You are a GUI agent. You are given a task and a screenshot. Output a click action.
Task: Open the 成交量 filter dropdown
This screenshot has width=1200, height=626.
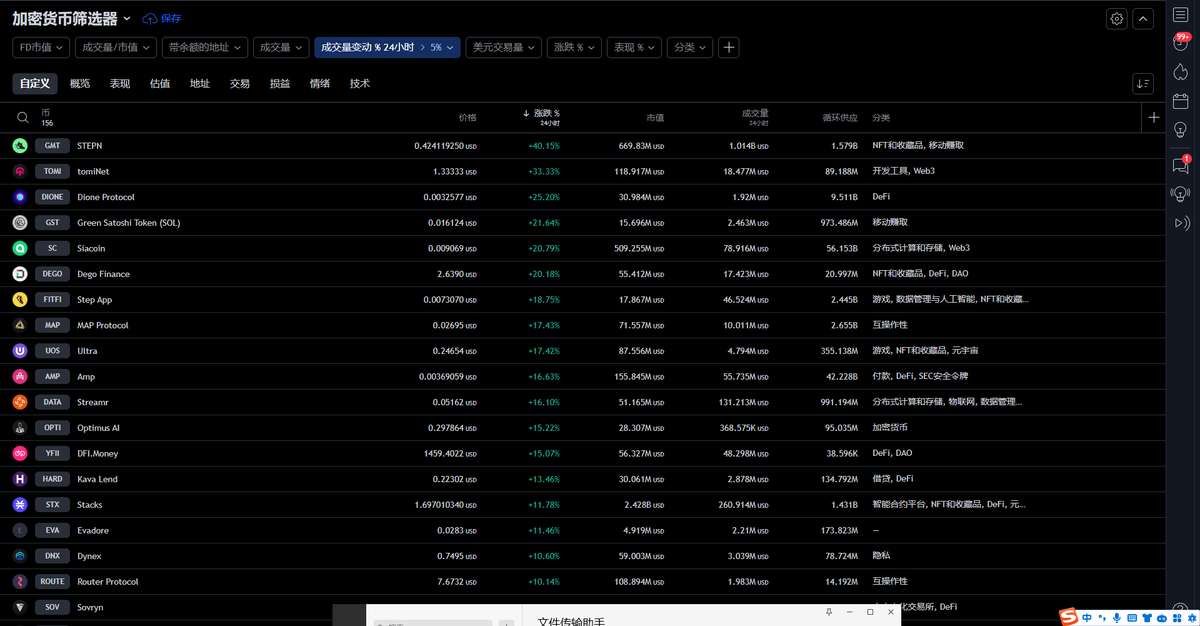coord(281,47)
